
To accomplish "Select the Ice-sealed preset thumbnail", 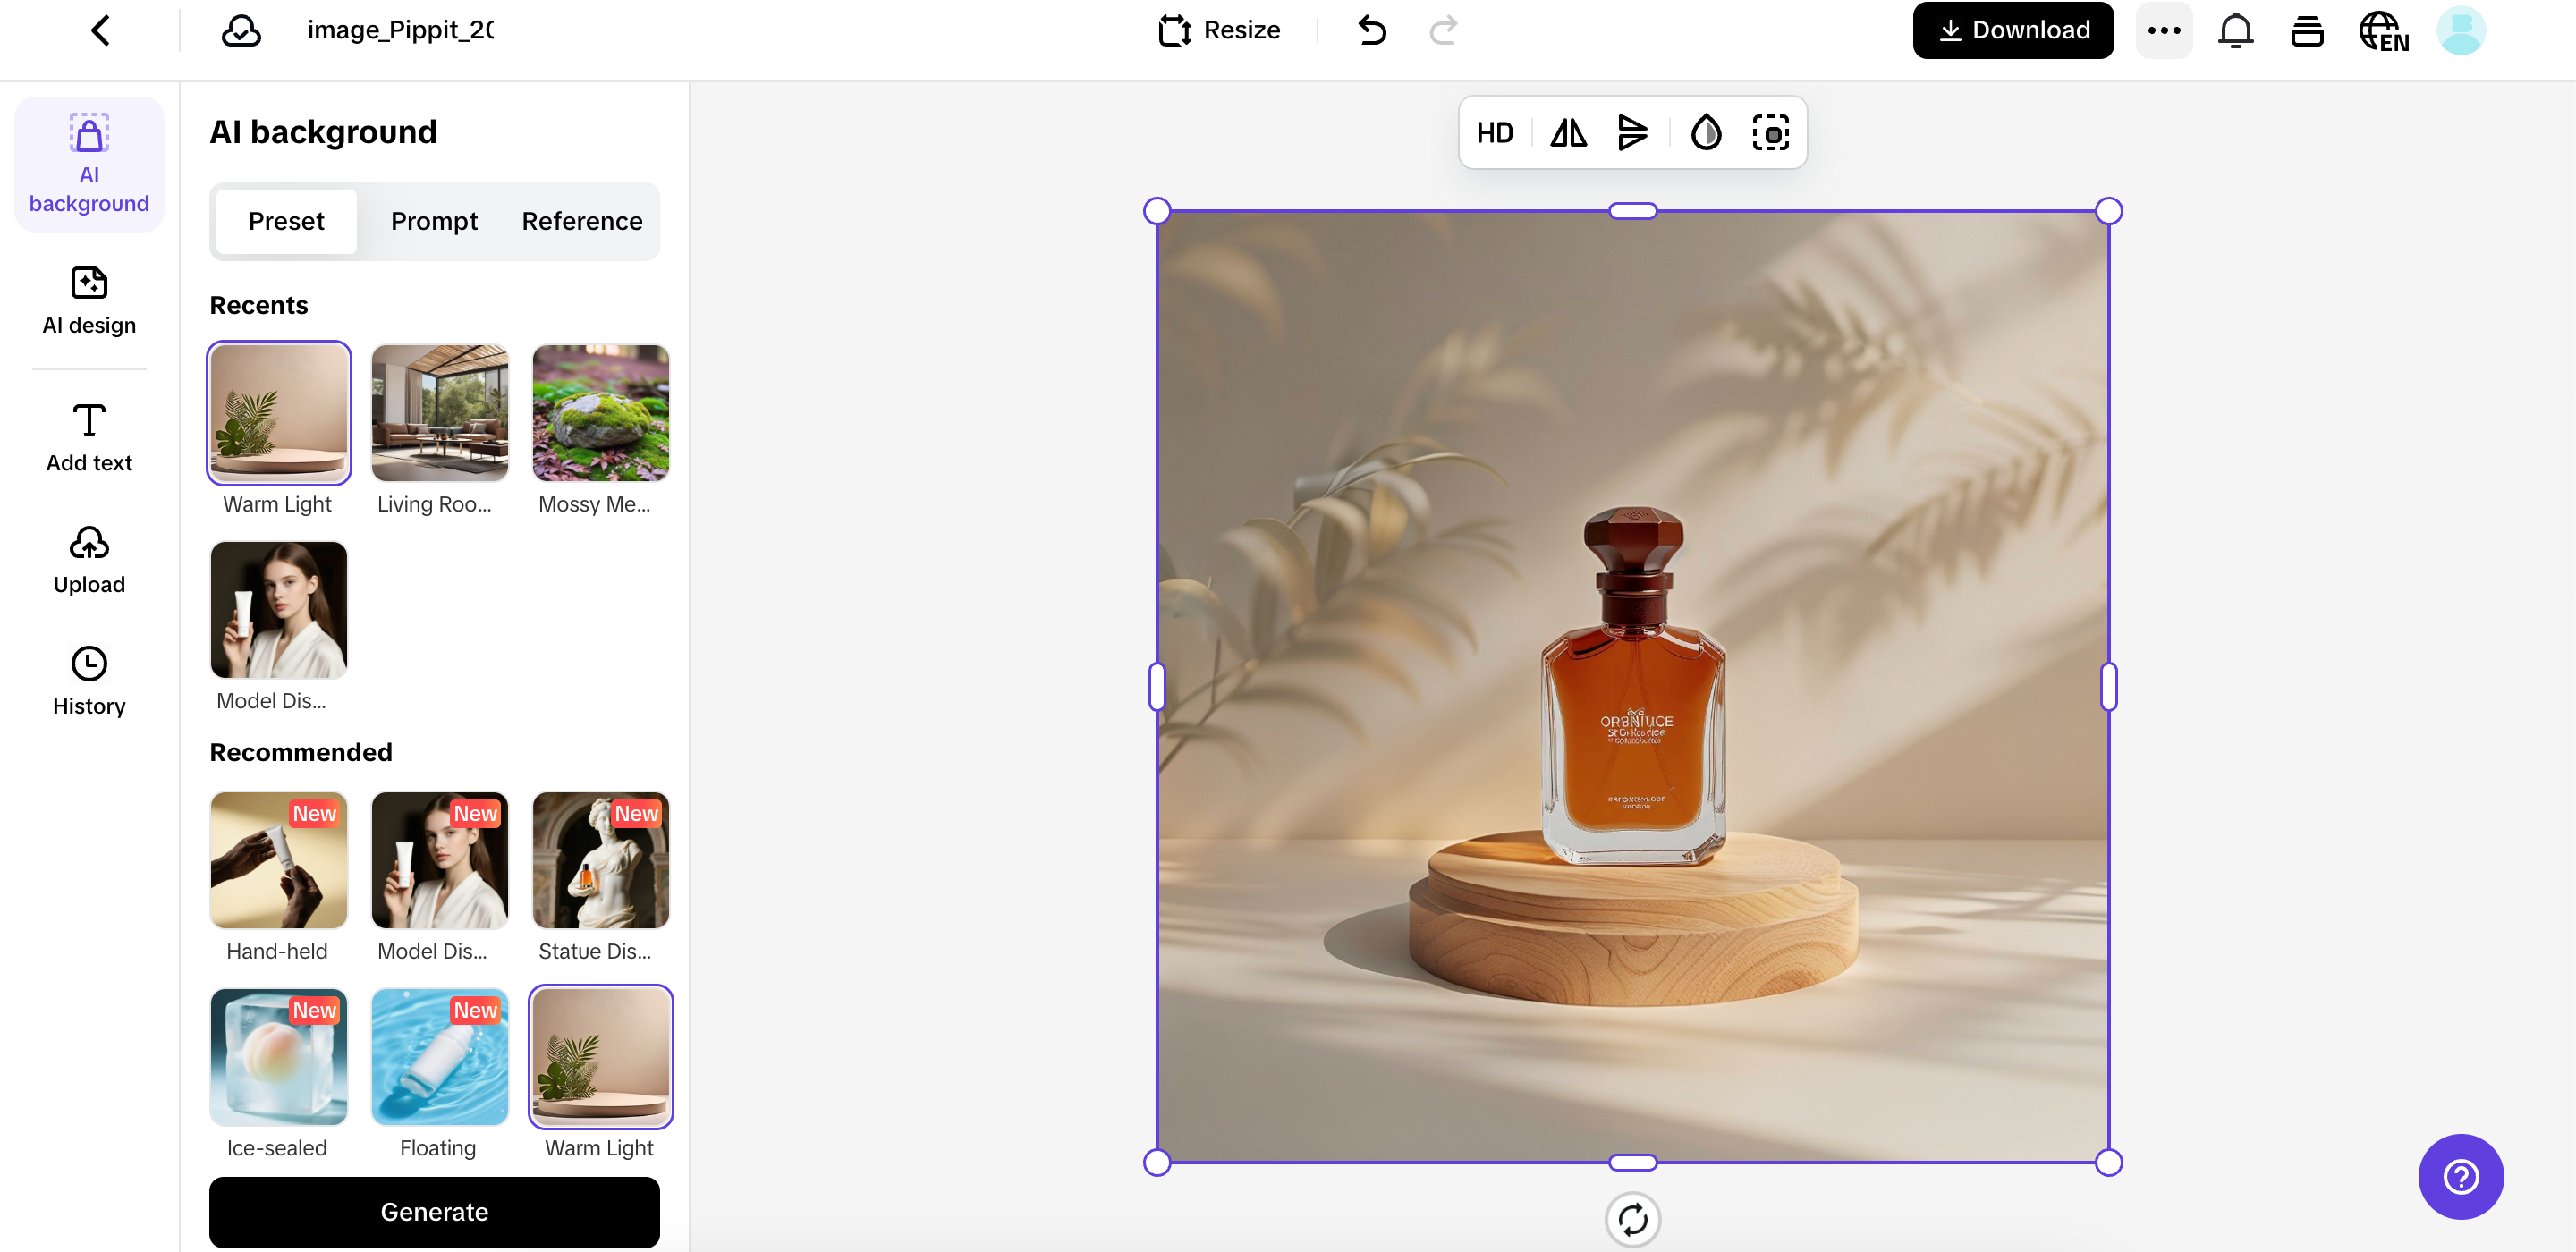I will tap(278, 1057).
